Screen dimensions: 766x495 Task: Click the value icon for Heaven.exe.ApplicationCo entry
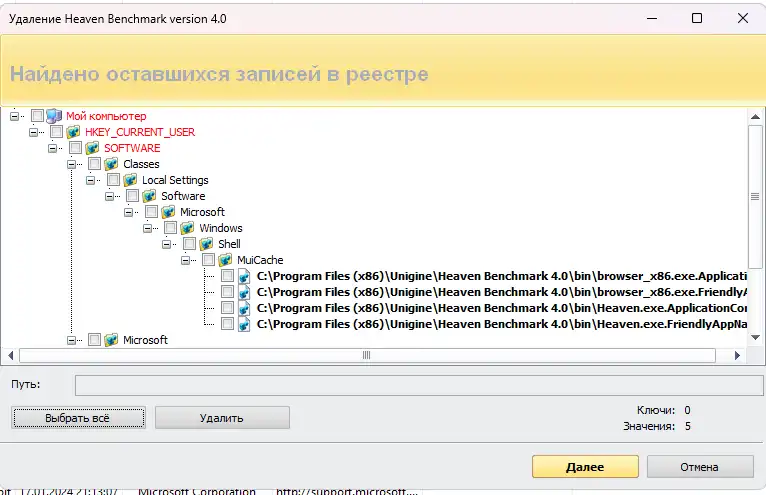click(x=244, y=308)
